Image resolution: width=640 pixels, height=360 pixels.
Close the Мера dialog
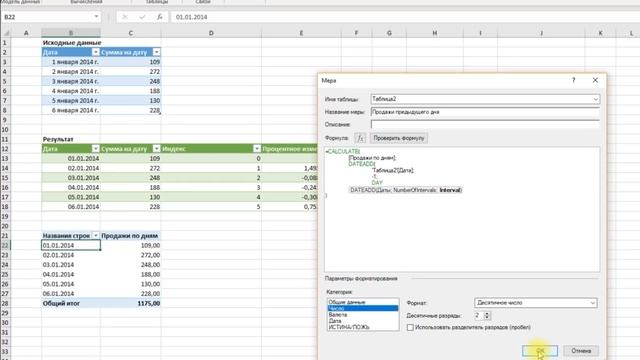[595, 80]
